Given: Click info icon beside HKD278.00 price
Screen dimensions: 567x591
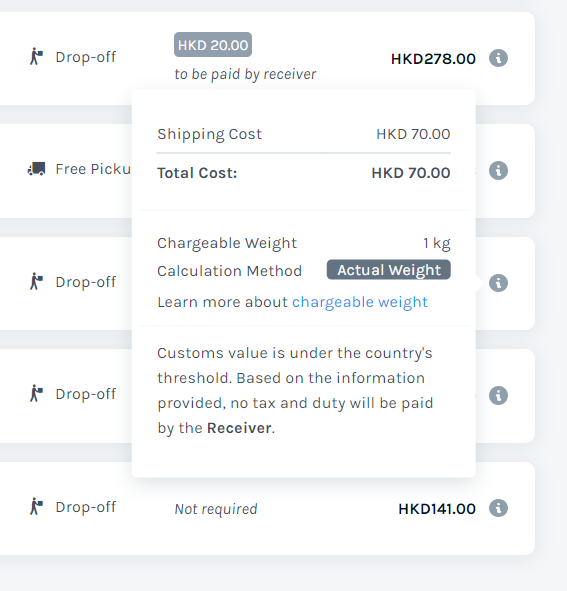Looking at the screenshot, I should click(498, 58).
